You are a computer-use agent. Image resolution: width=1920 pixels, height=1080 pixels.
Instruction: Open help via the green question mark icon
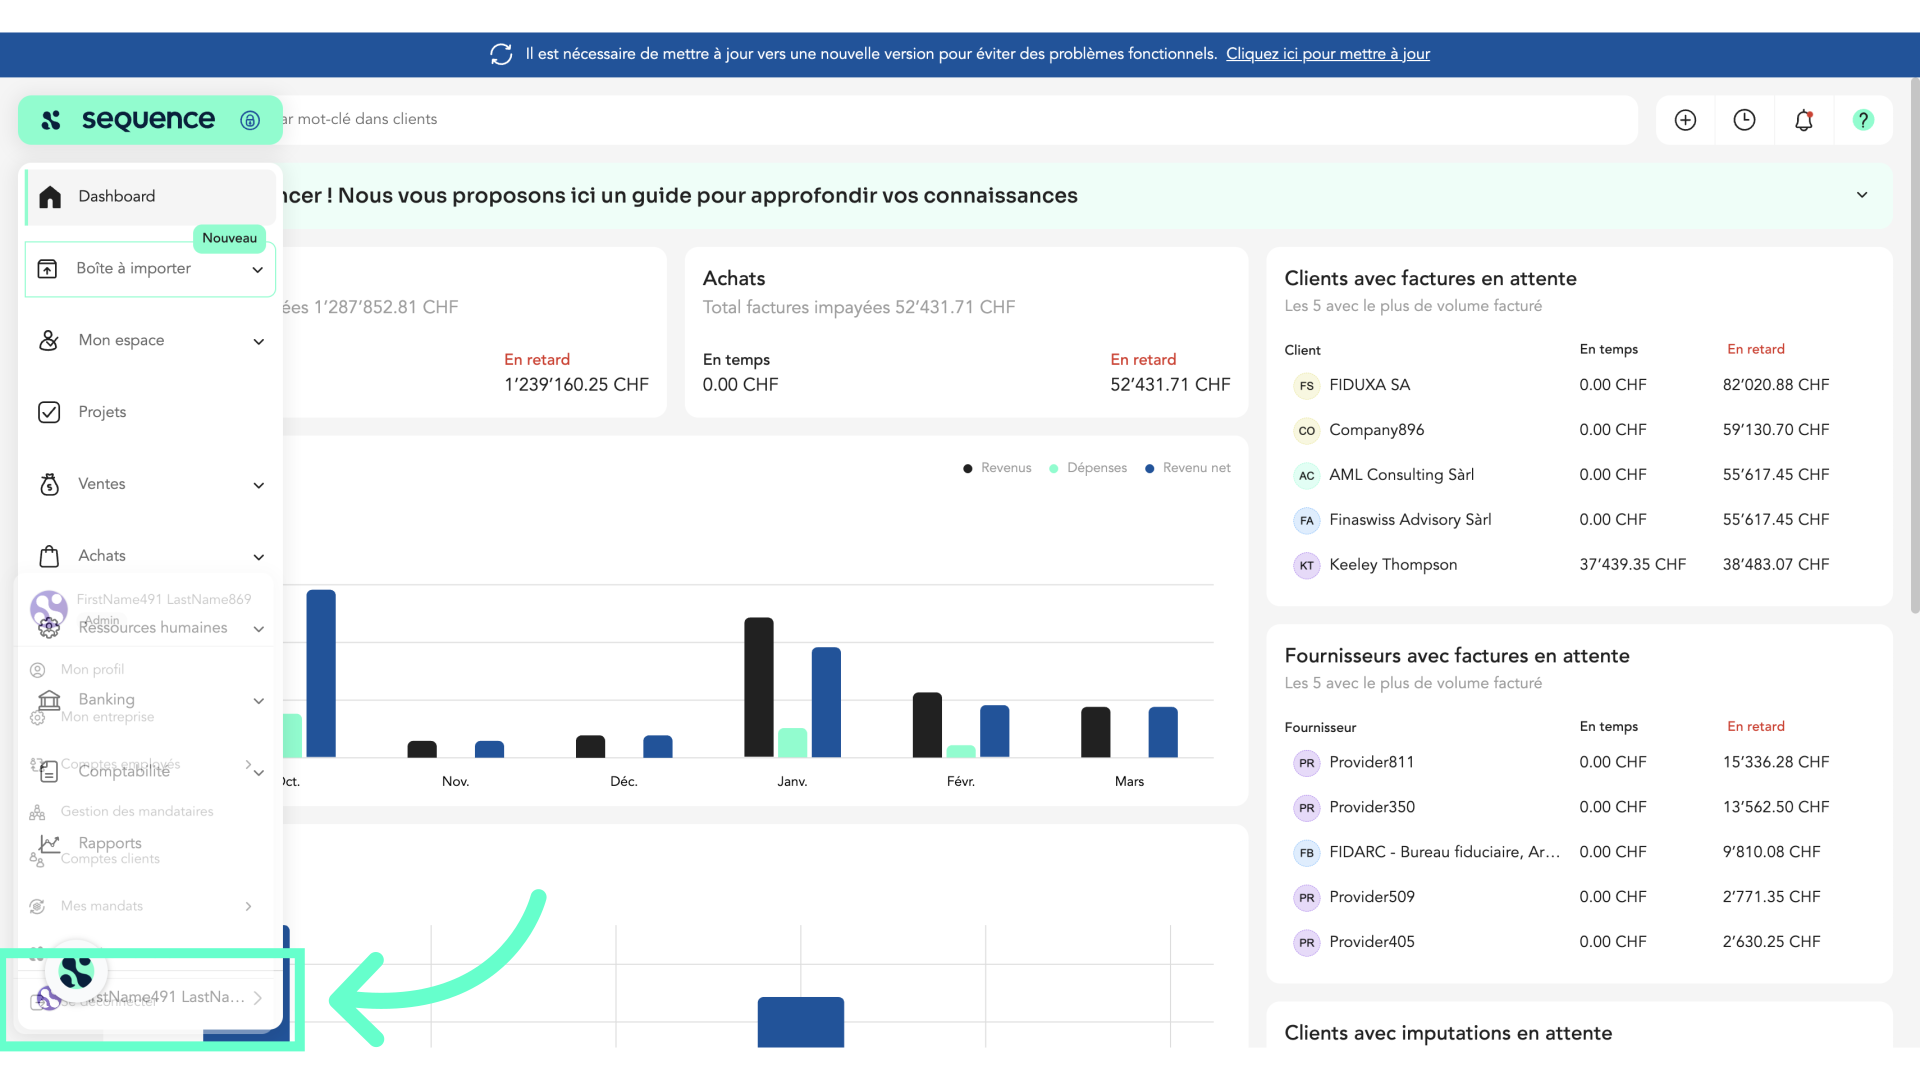pos(1863,119)
